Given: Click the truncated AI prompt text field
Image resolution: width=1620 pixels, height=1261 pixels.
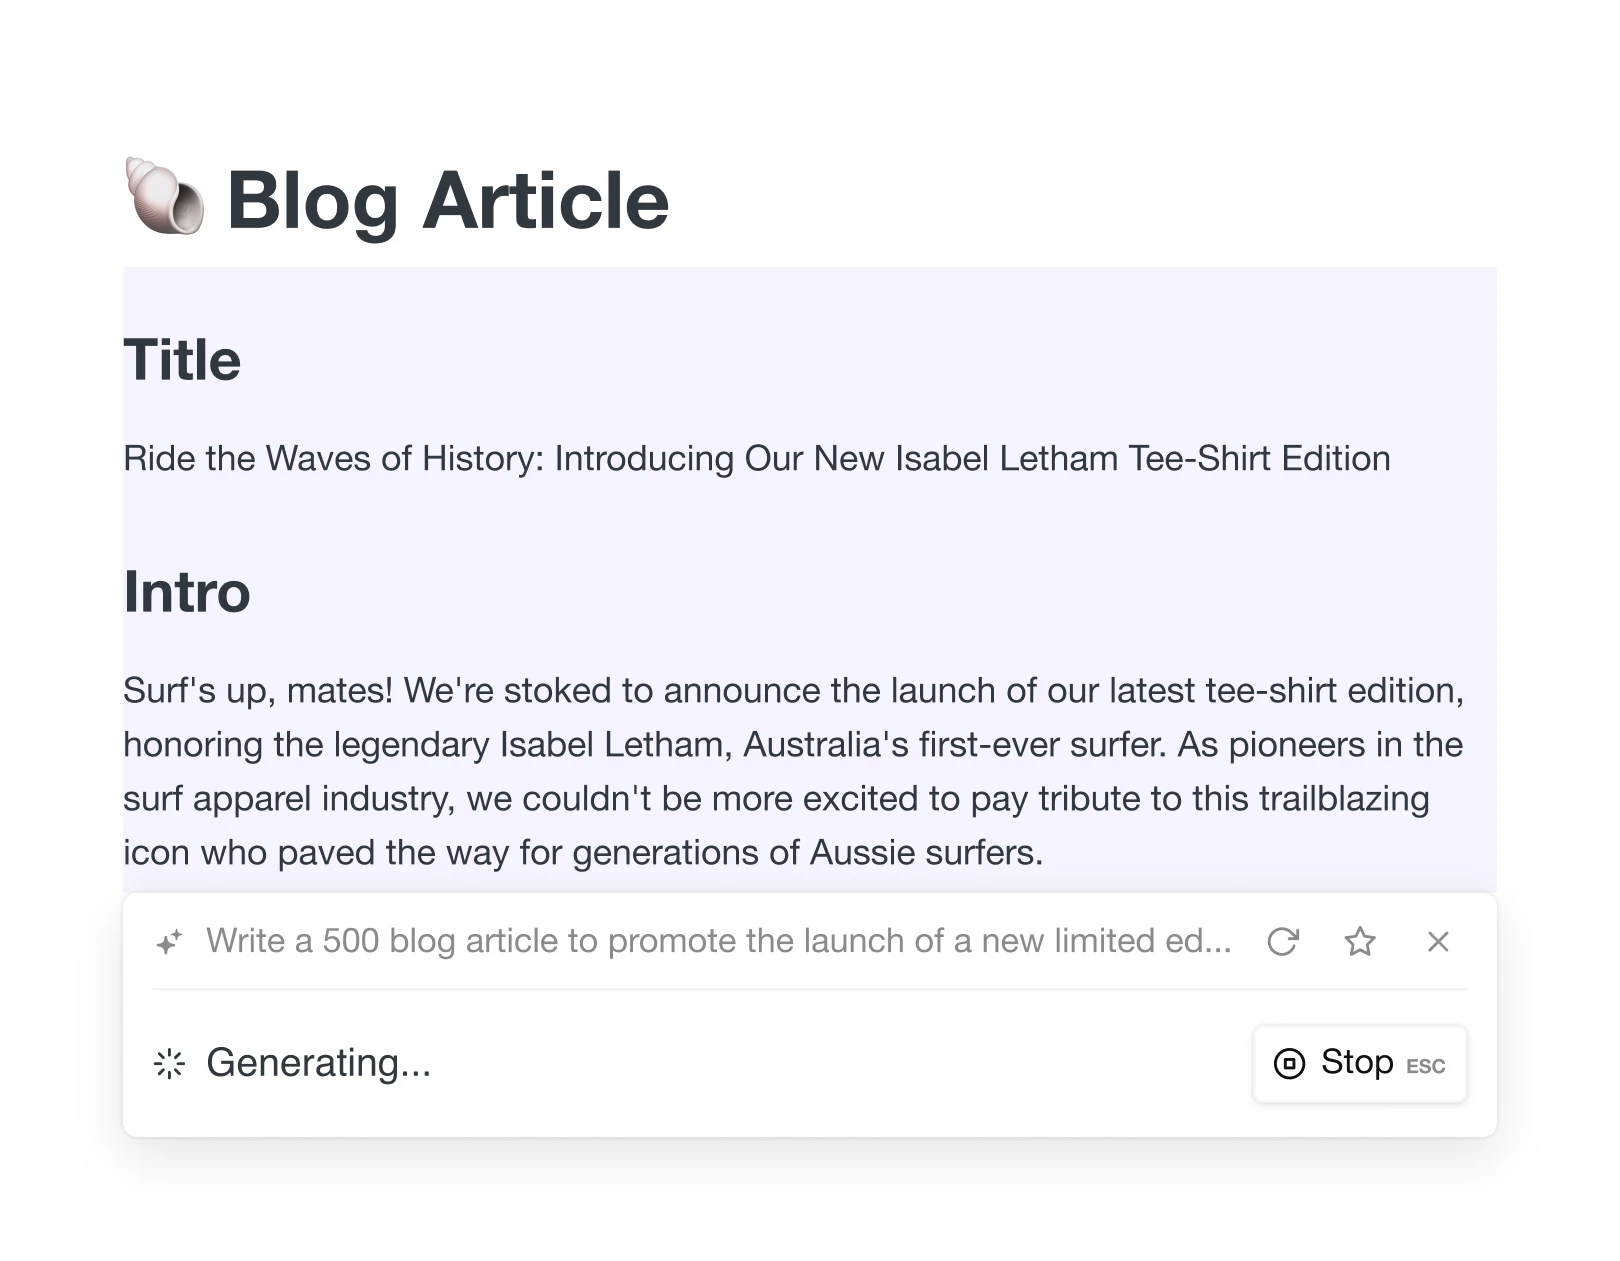Looking at the screenshot, I should point(718,941).
